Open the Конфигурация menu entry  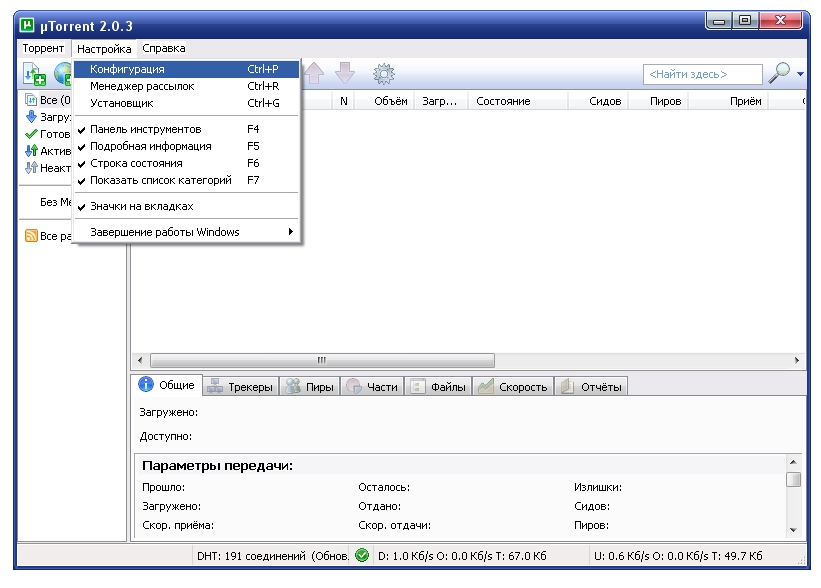(x=186, y=69)
